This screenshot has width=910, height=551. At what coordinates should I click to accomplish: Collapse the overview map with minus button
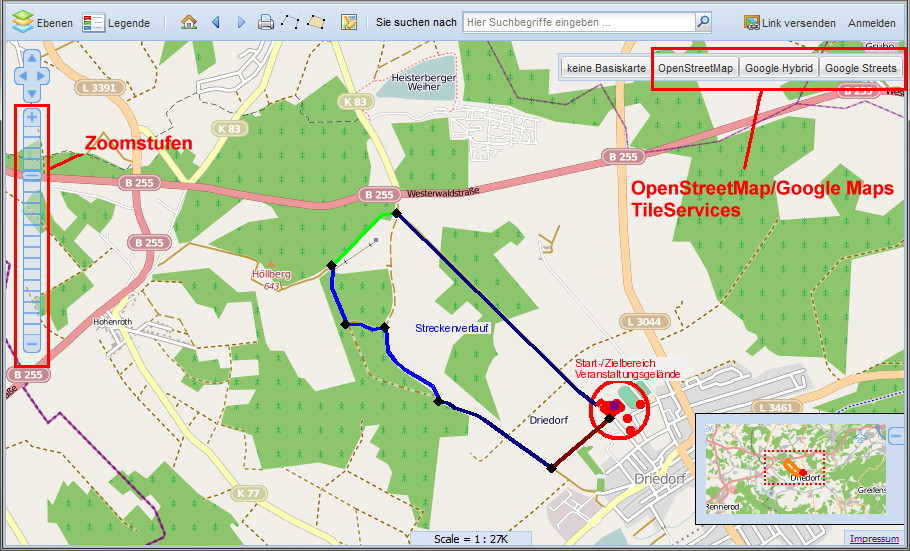point(896,436)
